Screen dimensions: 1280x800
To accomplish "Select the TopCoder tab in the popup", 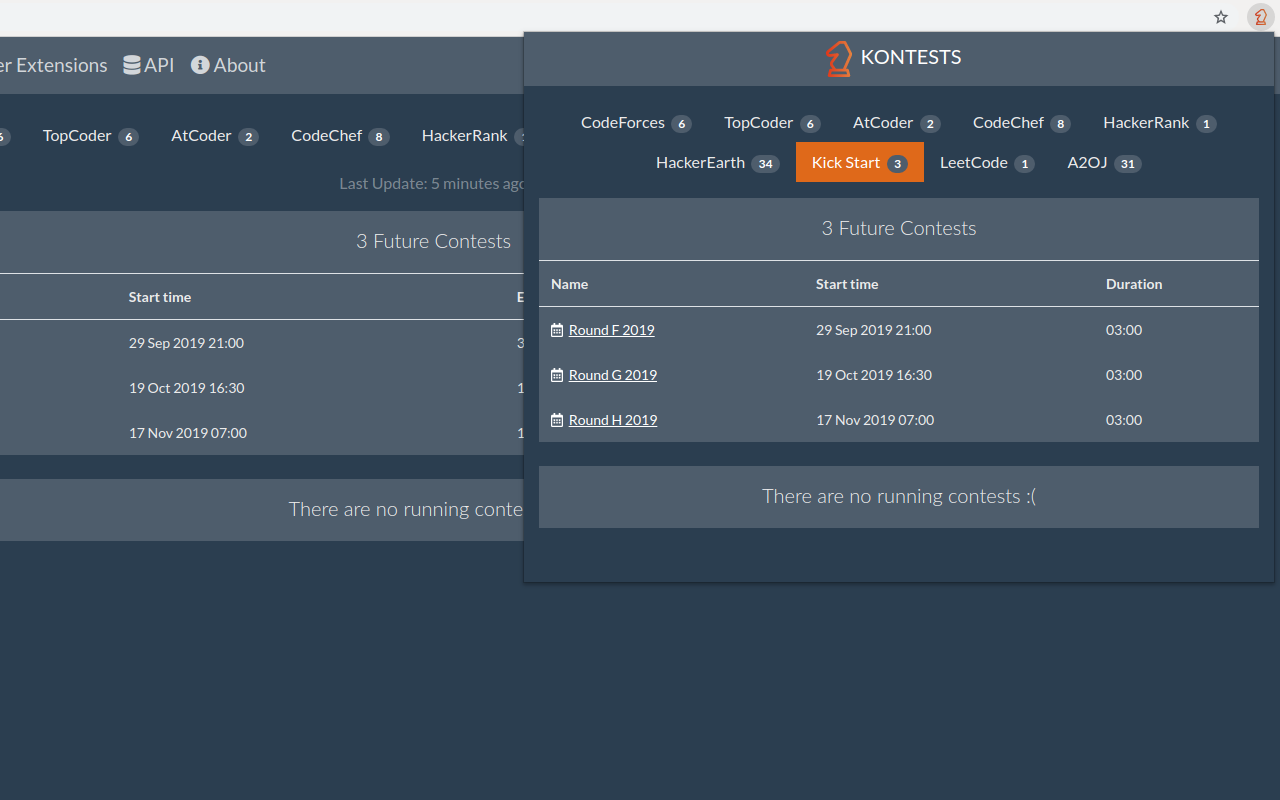I will [772, 123].
